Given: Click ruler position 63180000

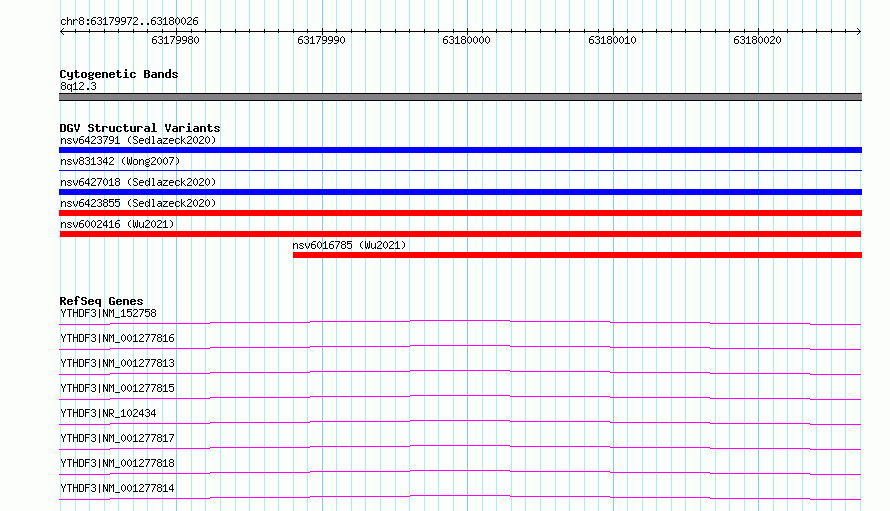Looking at the screenshot, I should [467, 40].
